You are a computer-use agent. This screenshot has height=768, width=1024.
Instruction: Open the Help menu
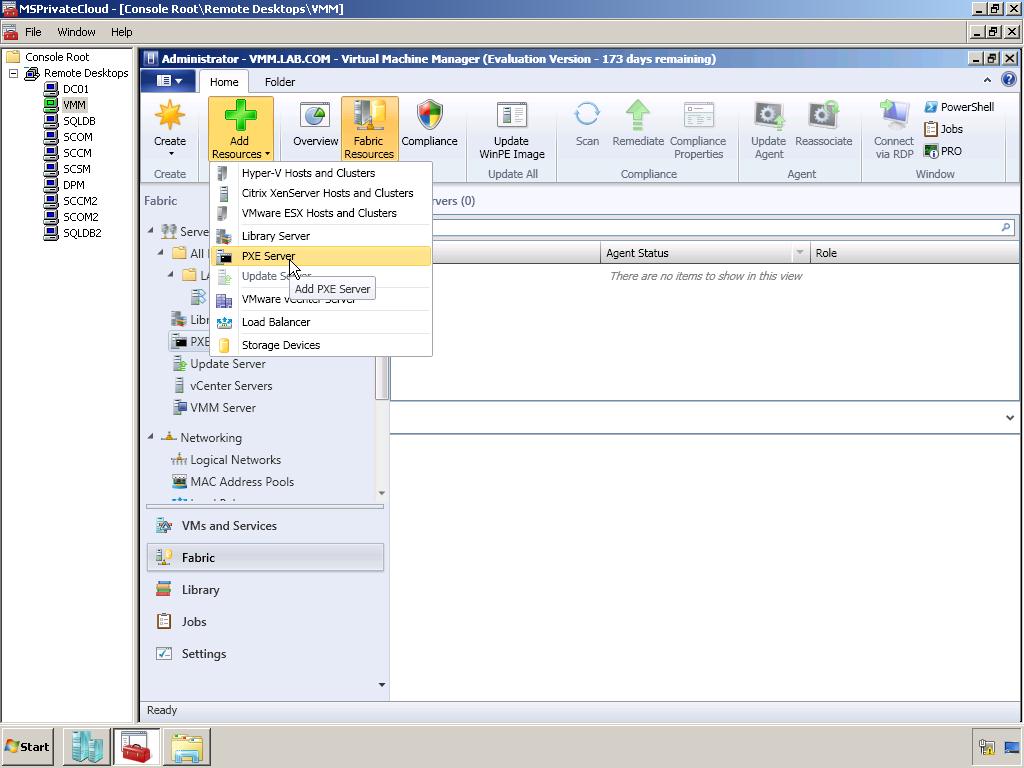[x=121, y=32]
